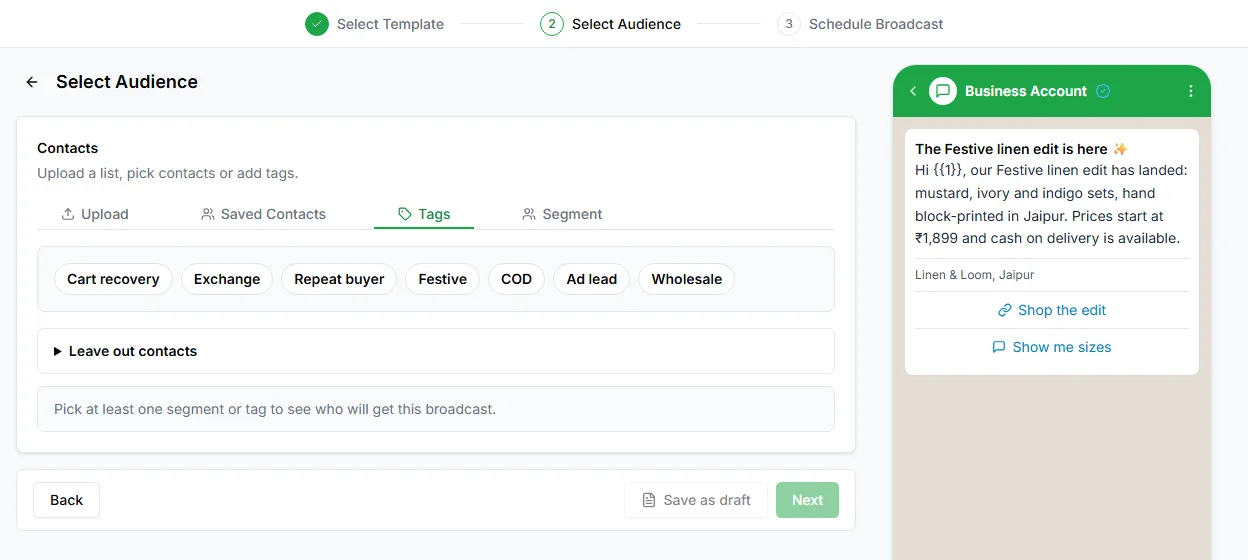Click the step 3 circle icon
The height and width of the screenshot is (560, 1248).
pyautogui.click(x=789, y=24)
